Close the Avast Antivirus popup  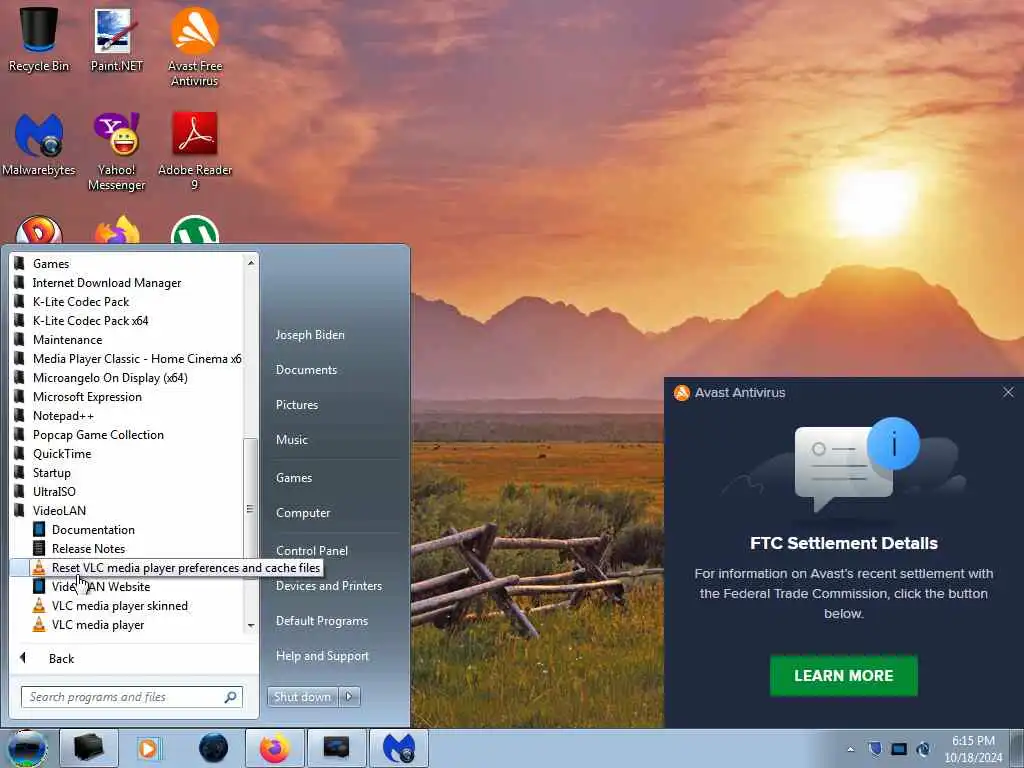click(1008, 392)
